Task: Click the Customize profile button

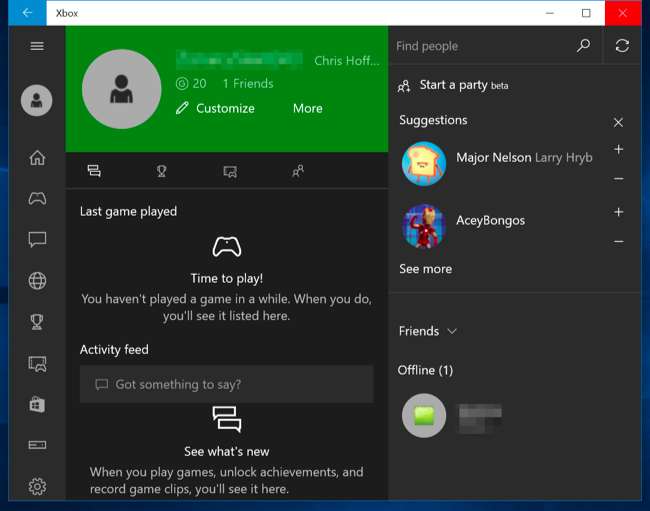Action: 215,108
